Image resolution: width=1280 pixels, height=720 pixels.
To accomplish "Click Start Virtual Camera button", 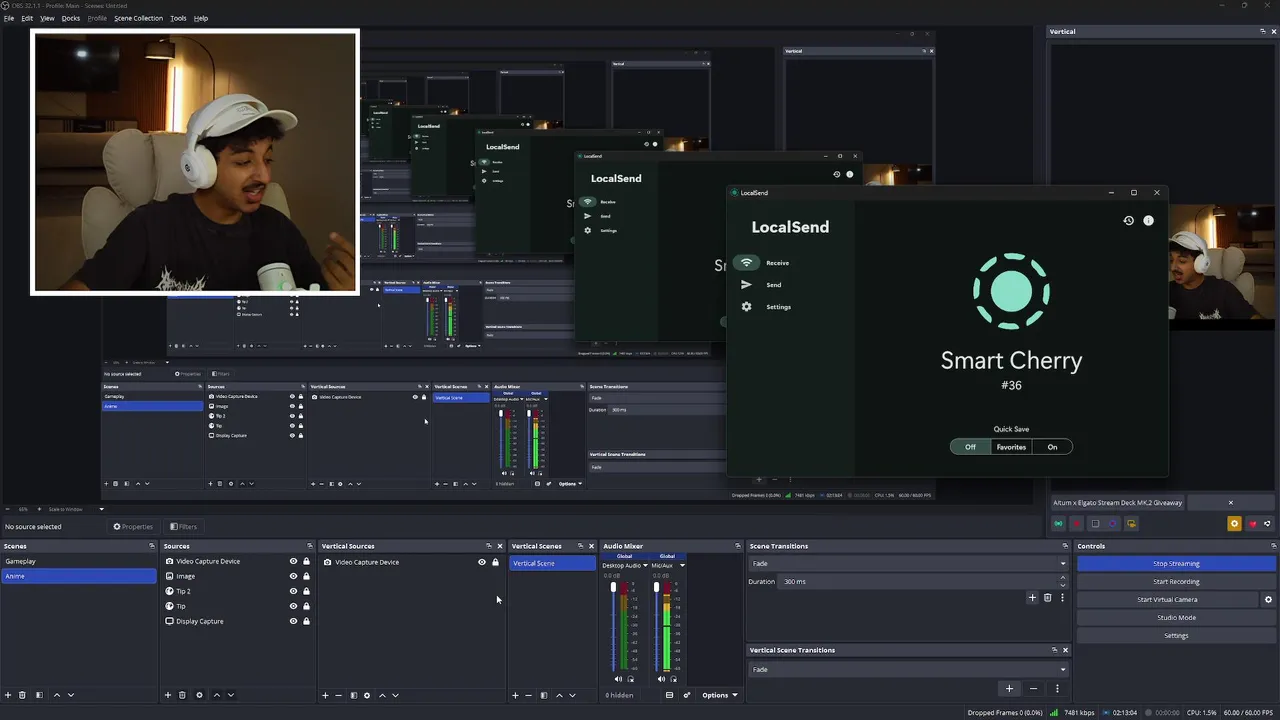I will click(1167, 600).
